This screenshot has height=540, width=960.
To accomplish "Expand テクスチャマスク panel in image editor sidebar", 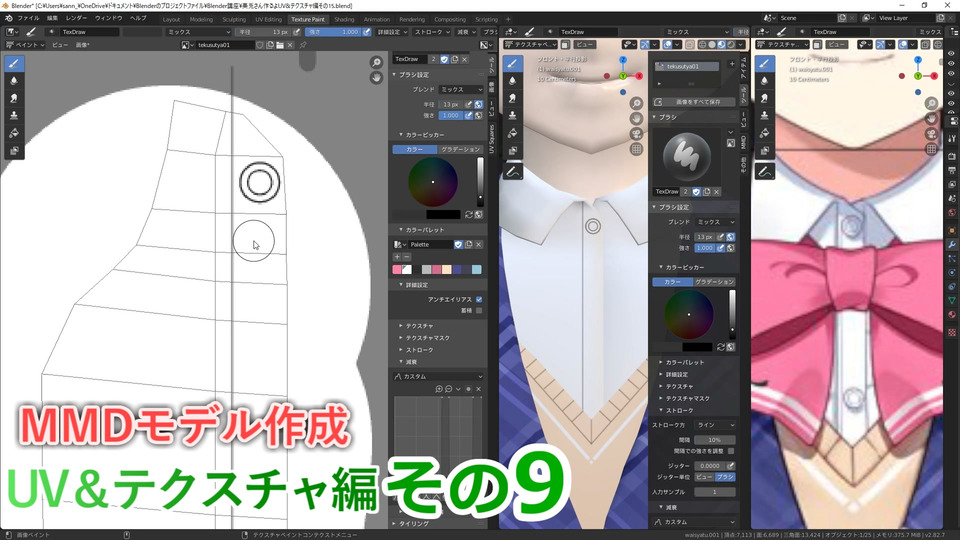I will [x=427, y=338].
